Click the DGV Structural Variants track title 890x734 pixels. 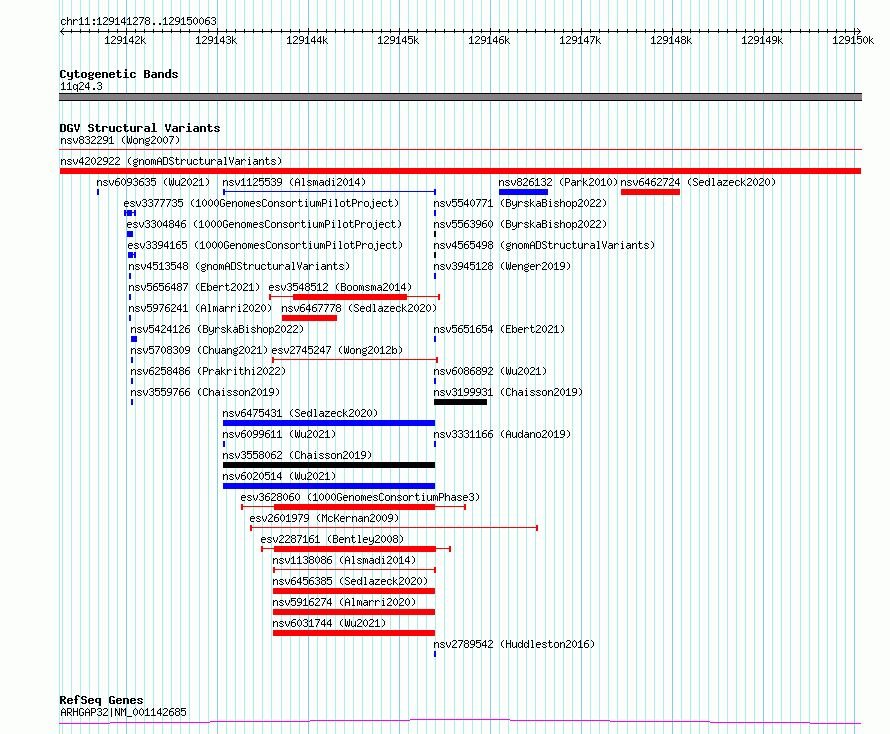140,128
